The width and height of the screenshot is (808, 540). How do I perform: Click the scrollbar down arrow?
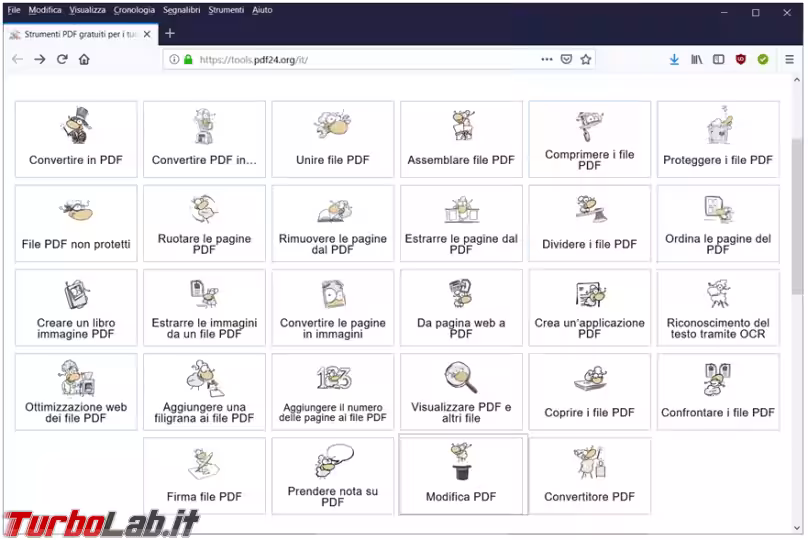(797, 528)
